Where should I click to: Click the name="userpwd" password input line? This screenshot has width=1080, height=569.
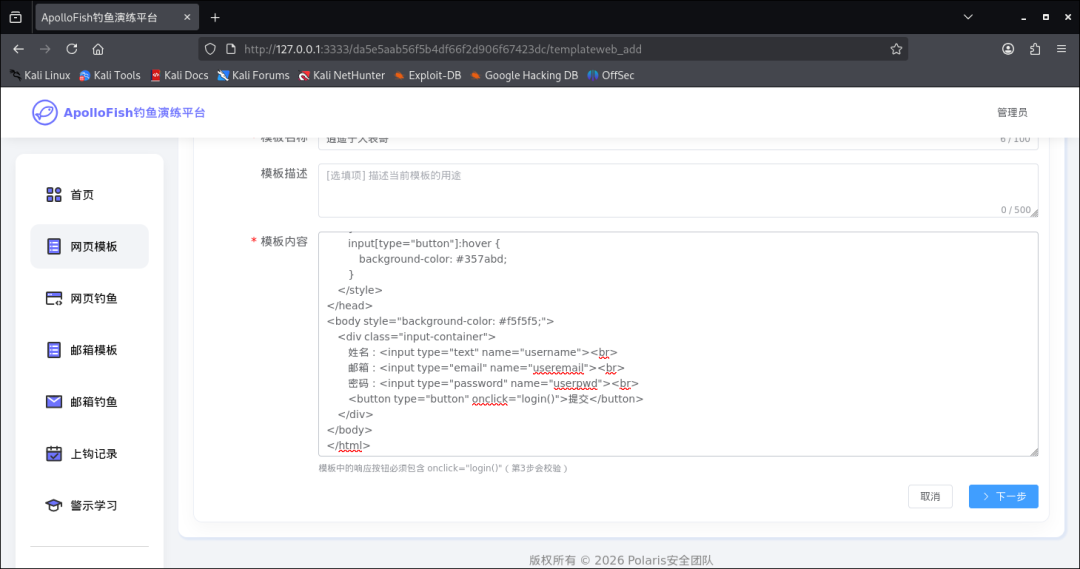tap(493, 383)
